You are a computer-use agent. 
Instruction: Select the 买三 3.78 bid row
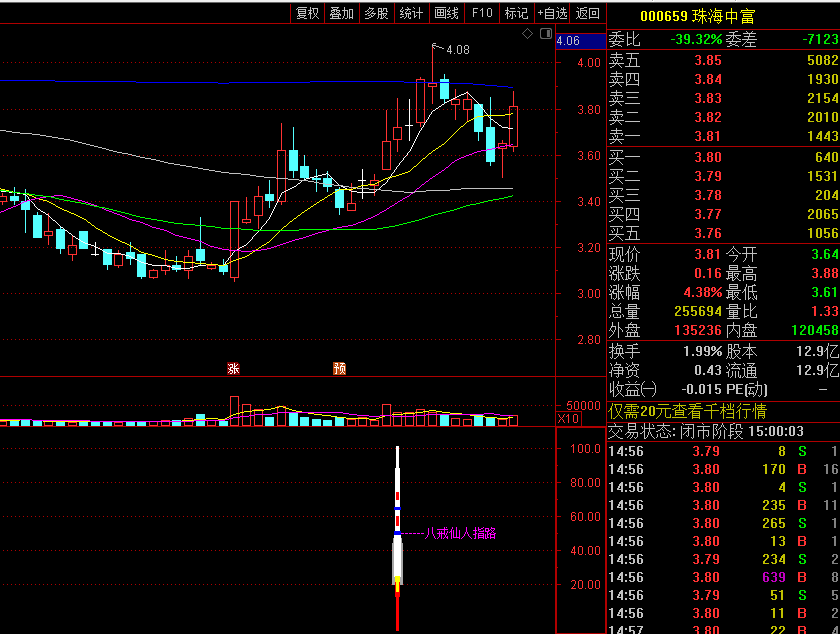tap(723, 195)
